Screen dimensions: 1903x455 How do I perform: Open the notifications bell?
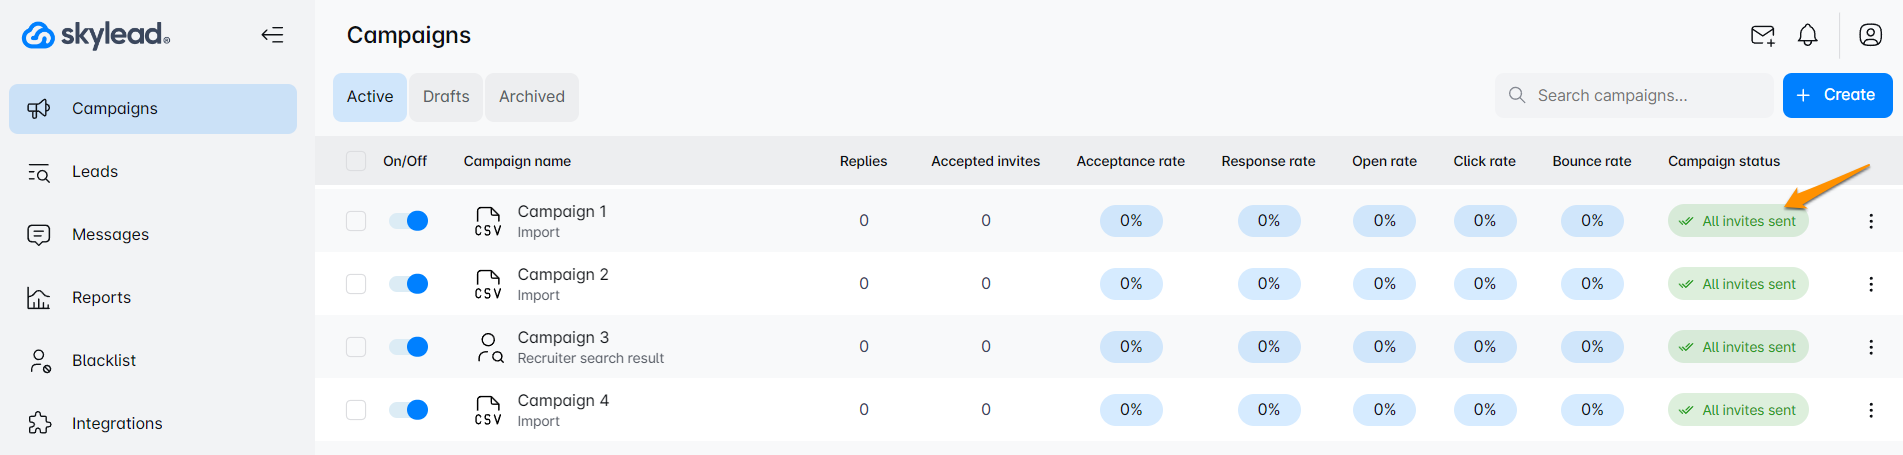[1807, 36]
